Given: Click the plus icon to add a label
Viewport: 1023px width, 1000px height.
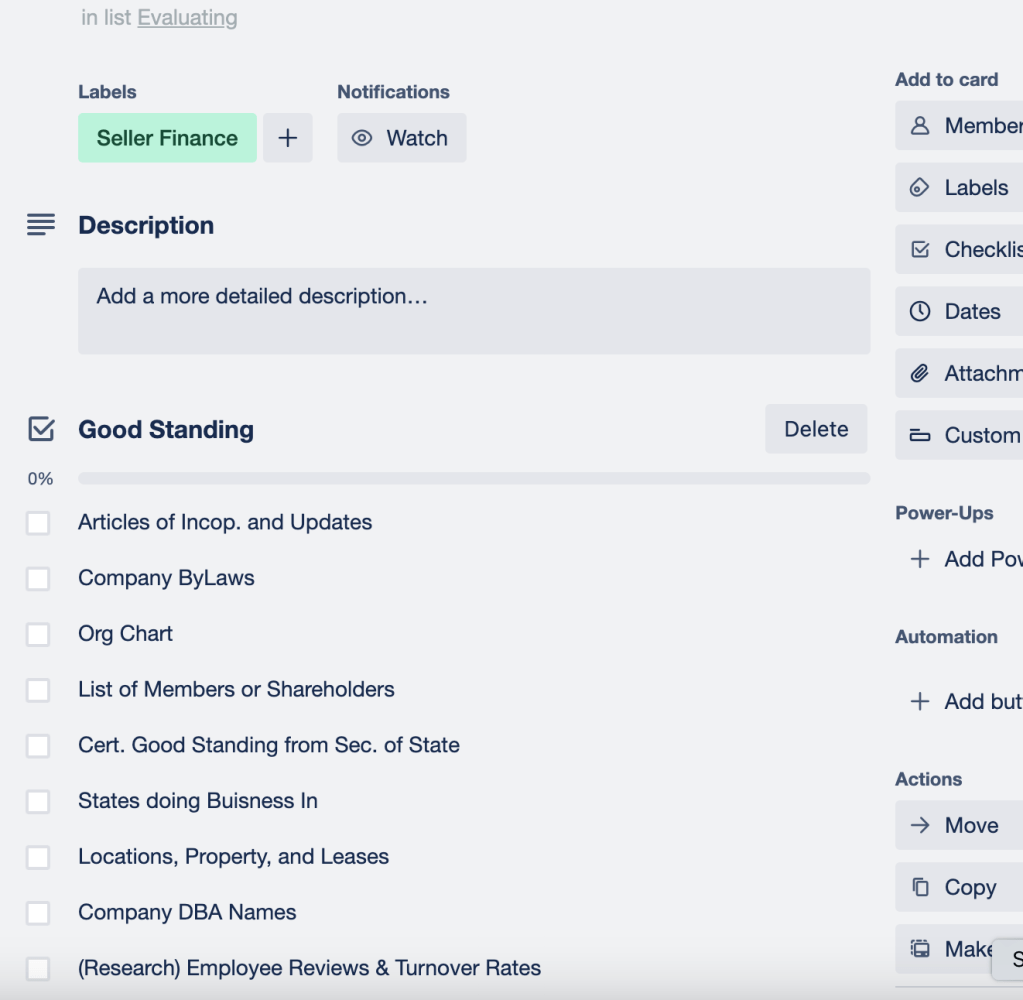Looking at the screenshot, I should [288, 138].
